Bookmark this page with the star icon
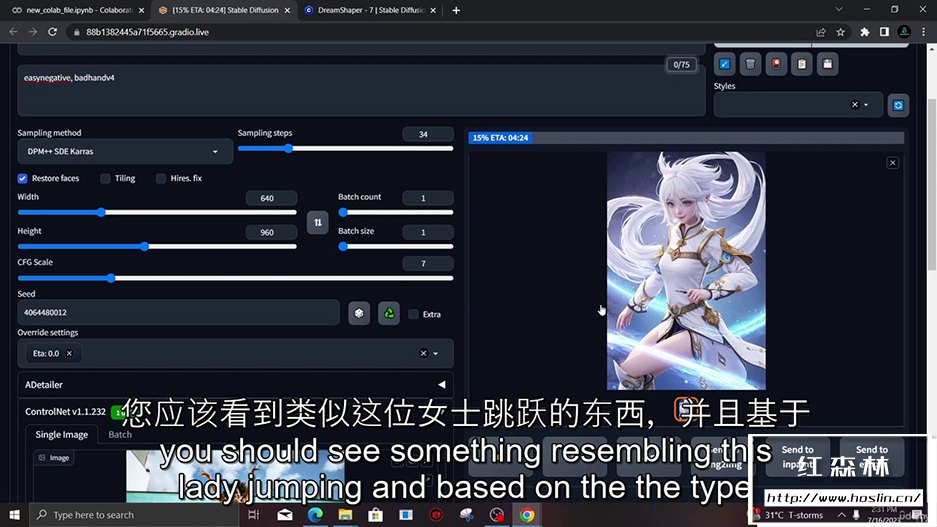This screenshot has width=937, height=527. pyautogui.click(x=840, y=32)
